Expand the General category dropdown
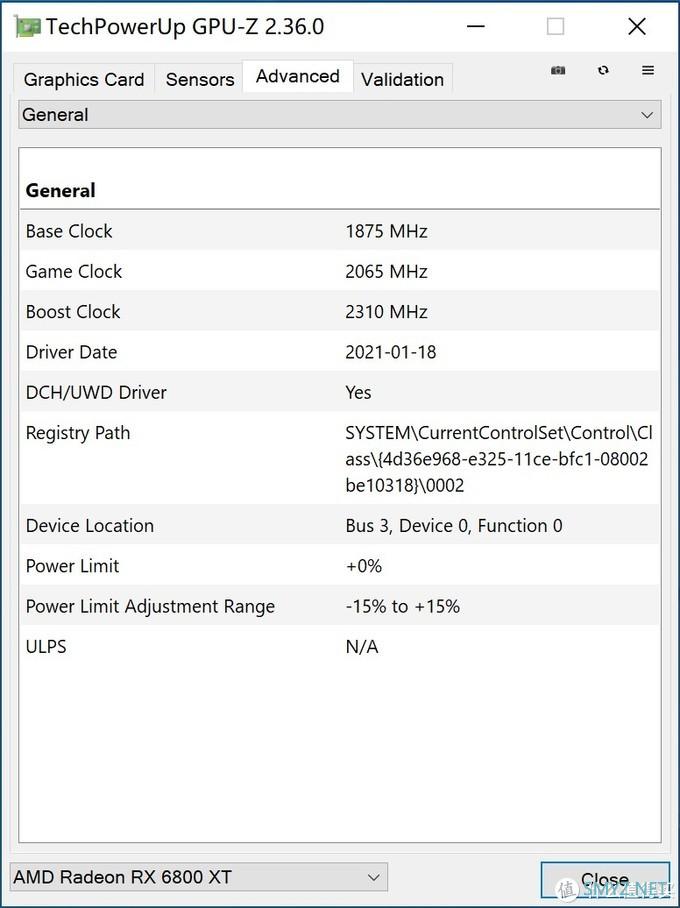 pos(339,115)
